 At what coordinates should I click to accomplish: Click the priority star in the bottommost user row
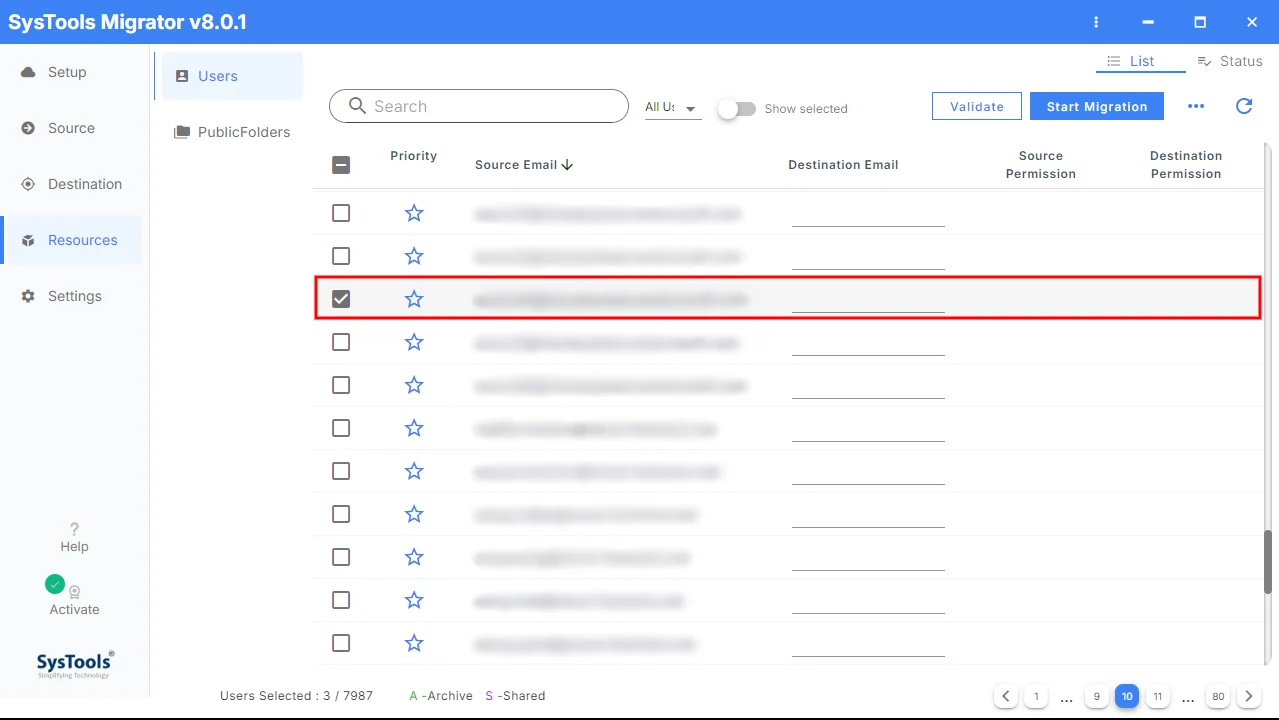click(414, 643)
